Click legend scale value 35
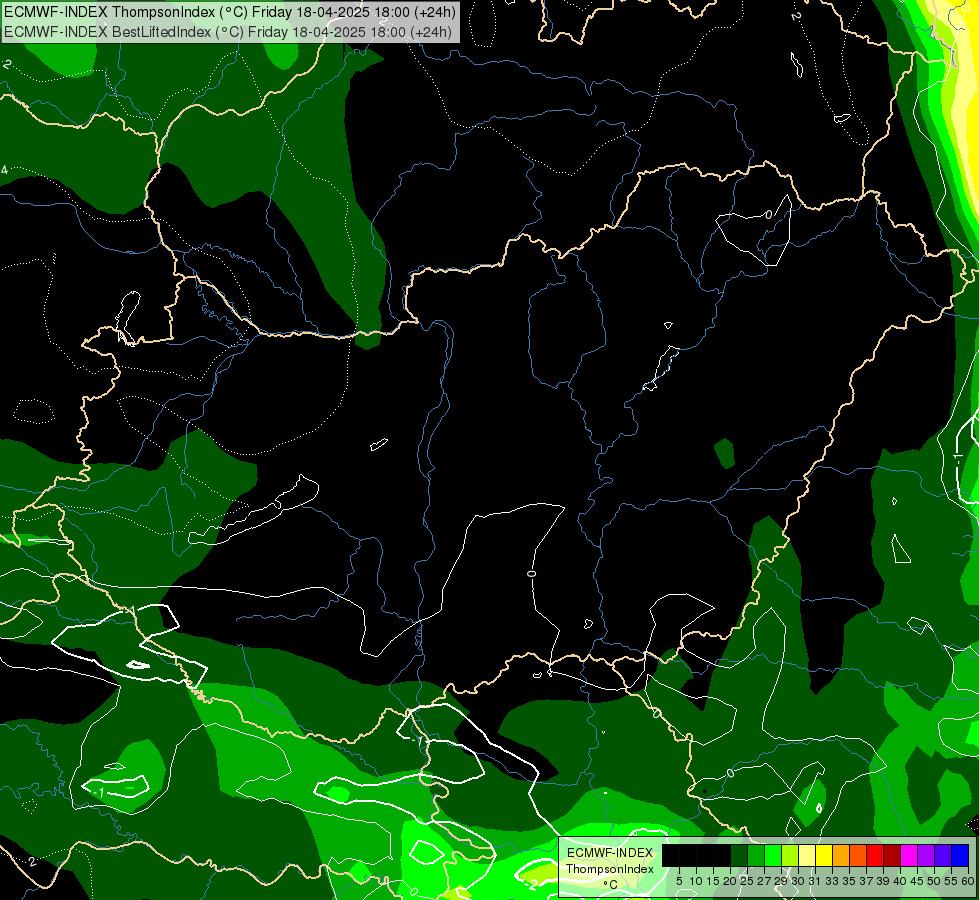979x900 pixels. tap(849, 881)
